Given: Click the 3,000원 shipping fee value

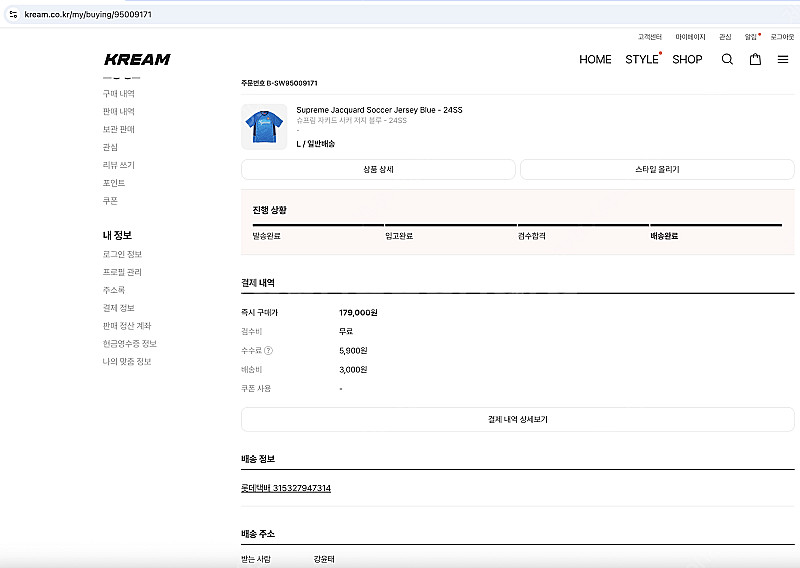Looking at the screenshot, I should [x=353, y=369].
